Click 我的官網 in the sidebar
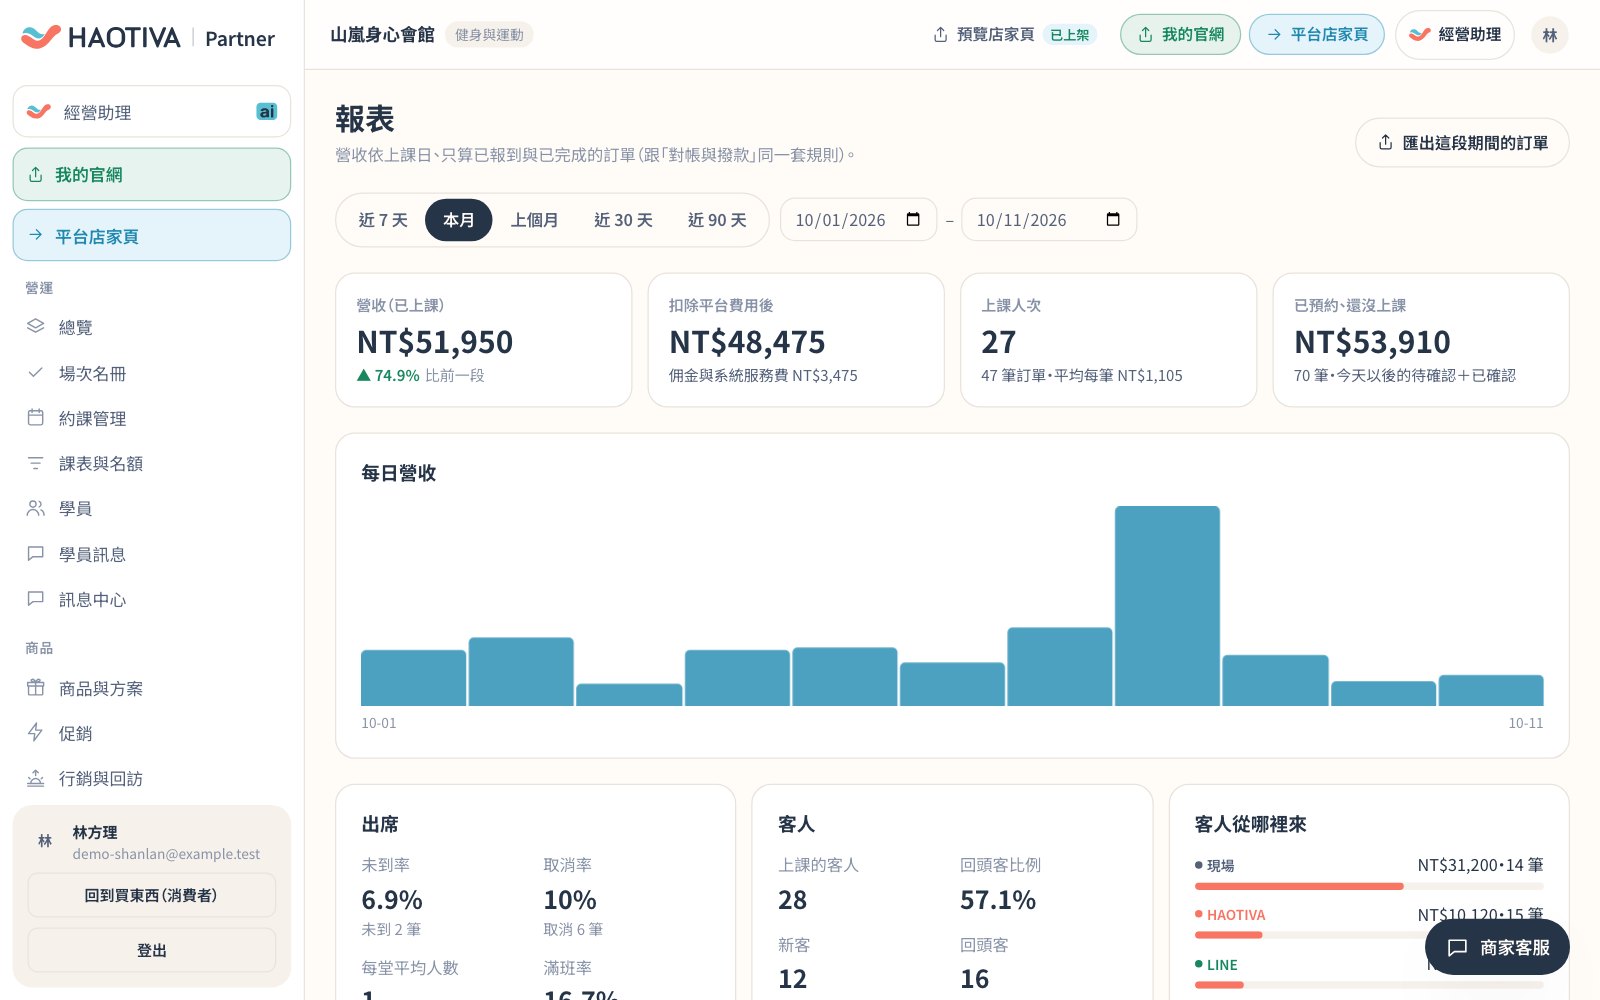This screenshot has height=1000, width=1600. click(152, 175)
